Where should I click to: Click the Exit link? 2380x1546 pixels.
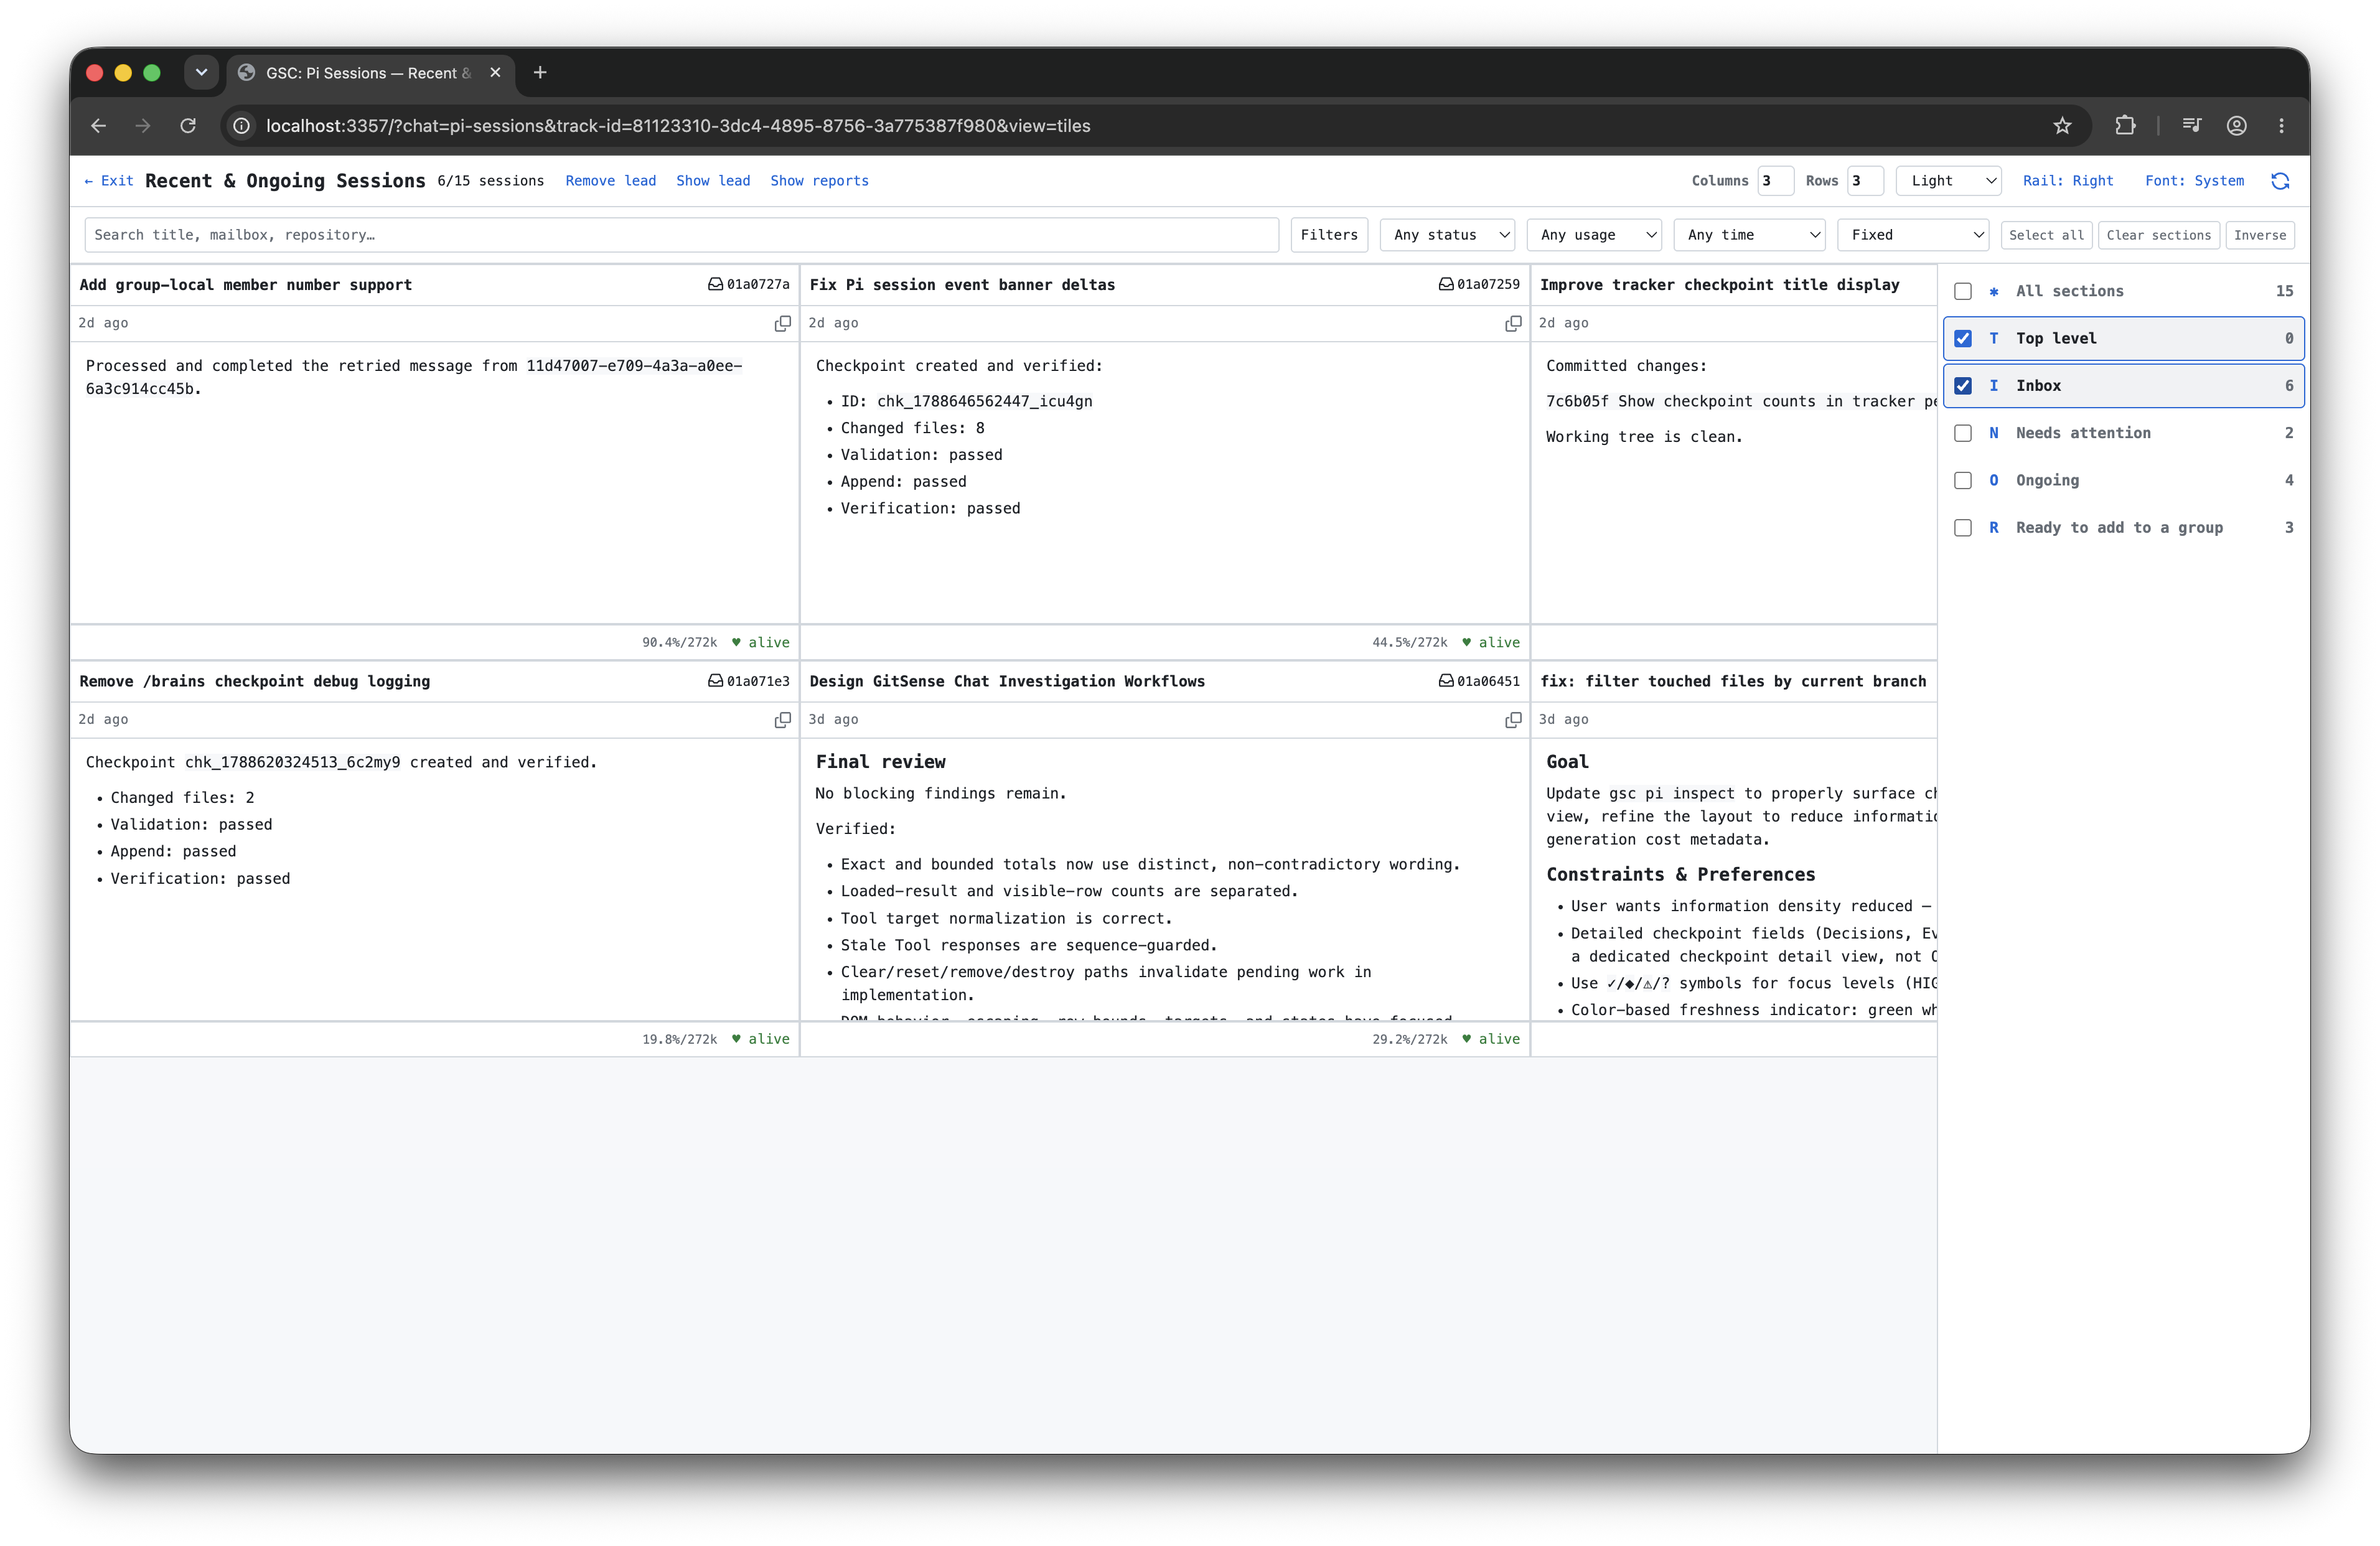[x=108, y=181]
